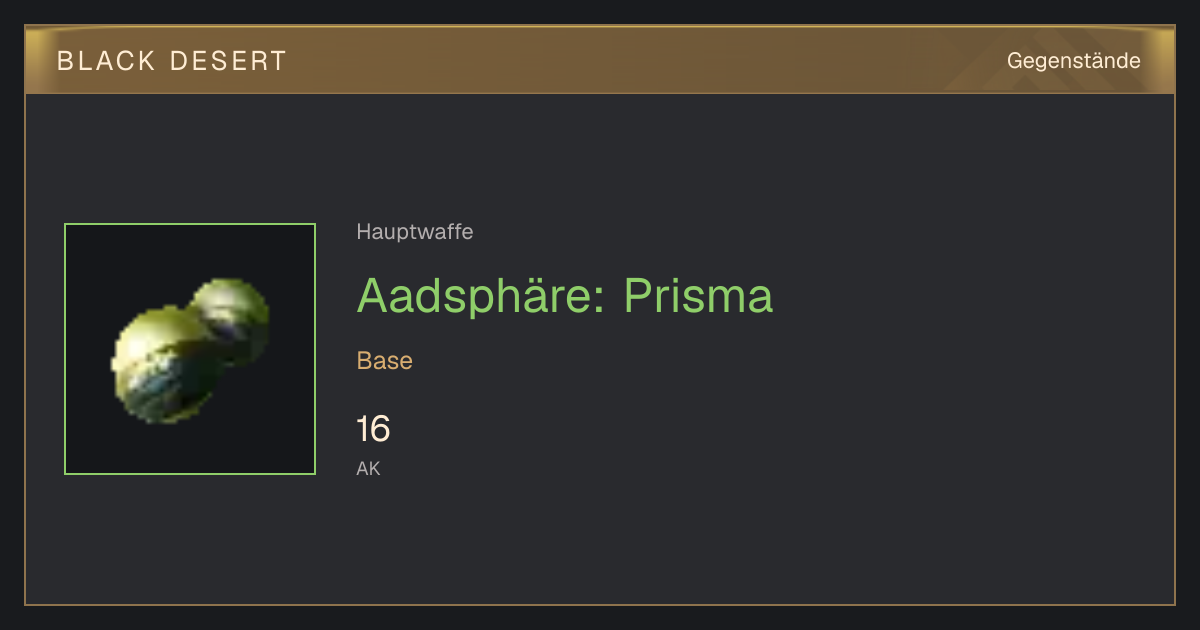
Task: Click the smaller upper orb in icon
Action: click(232, 318)
